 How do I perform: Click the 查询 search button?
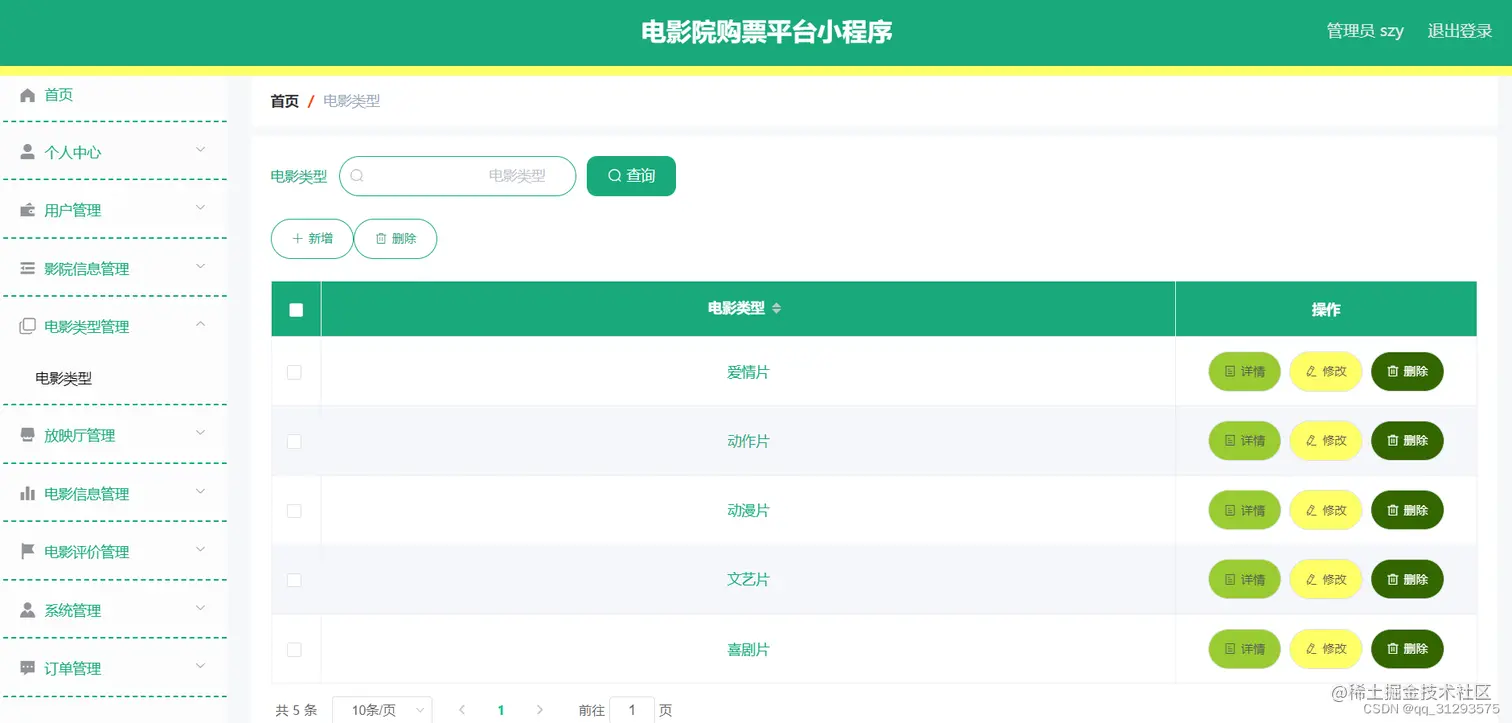(631, 176)
